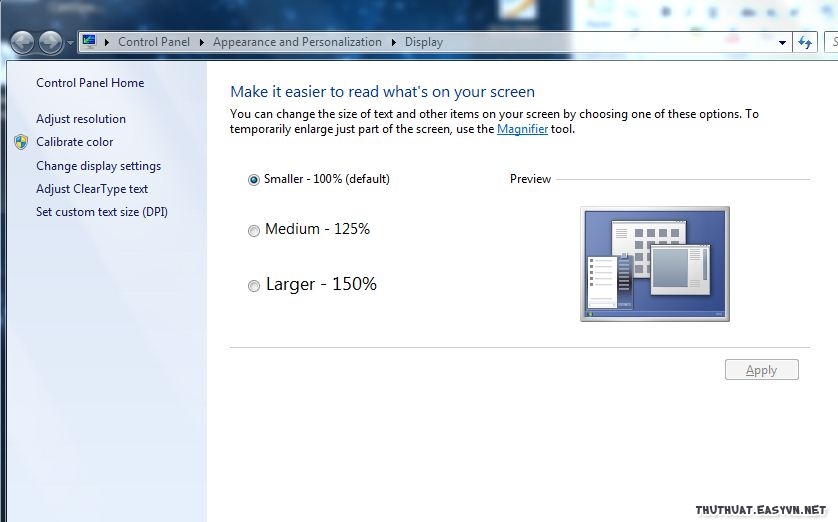Click Appearance and Personalization breadcrumb
Image resolution: width=838 pixels, height=522 pixels.
pyautogui.click(x=297, y=42)
